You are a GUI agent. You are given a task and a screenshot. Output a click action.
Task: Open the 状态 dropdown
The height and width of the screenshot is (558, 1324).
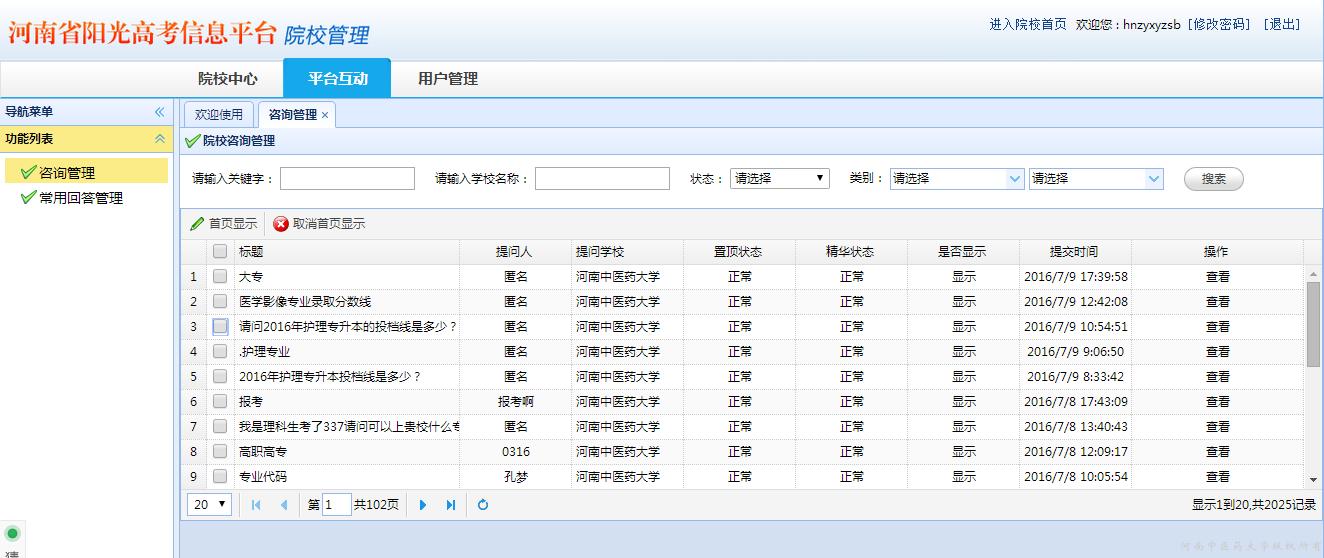[x=779, y=178]
